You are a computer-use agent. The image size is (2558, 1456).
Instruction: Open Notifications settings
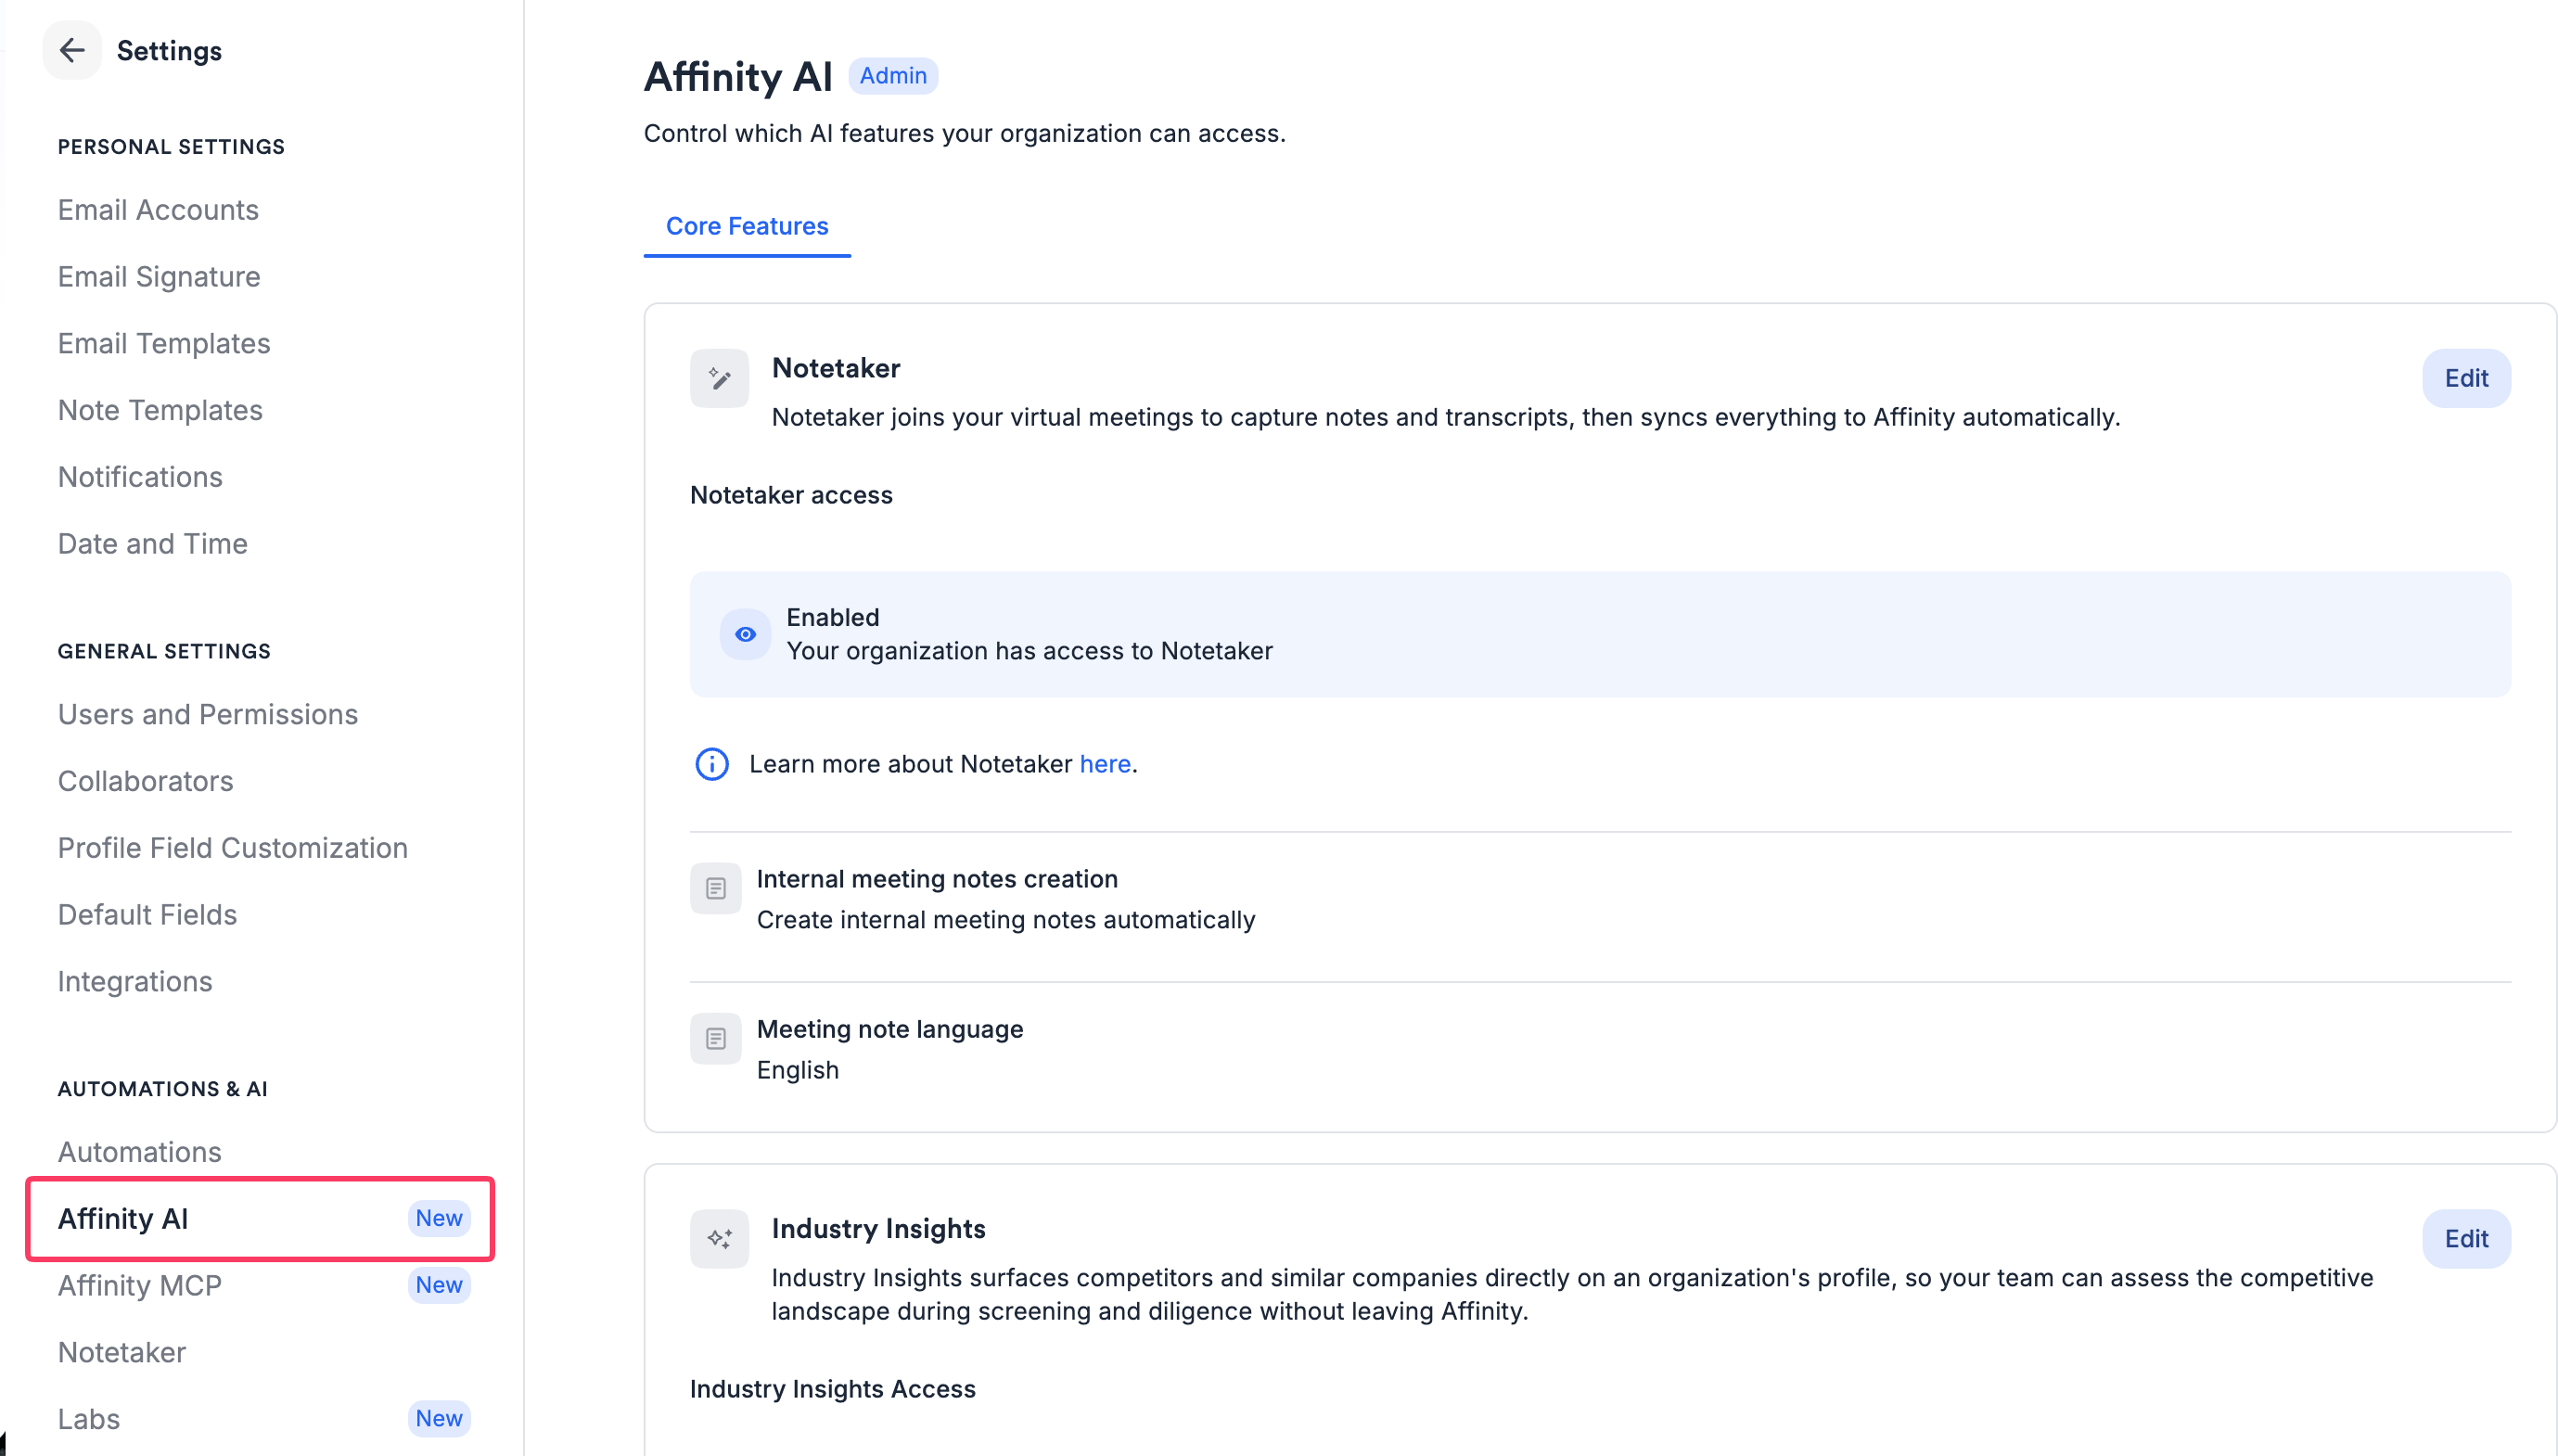[x=140, y=477]
